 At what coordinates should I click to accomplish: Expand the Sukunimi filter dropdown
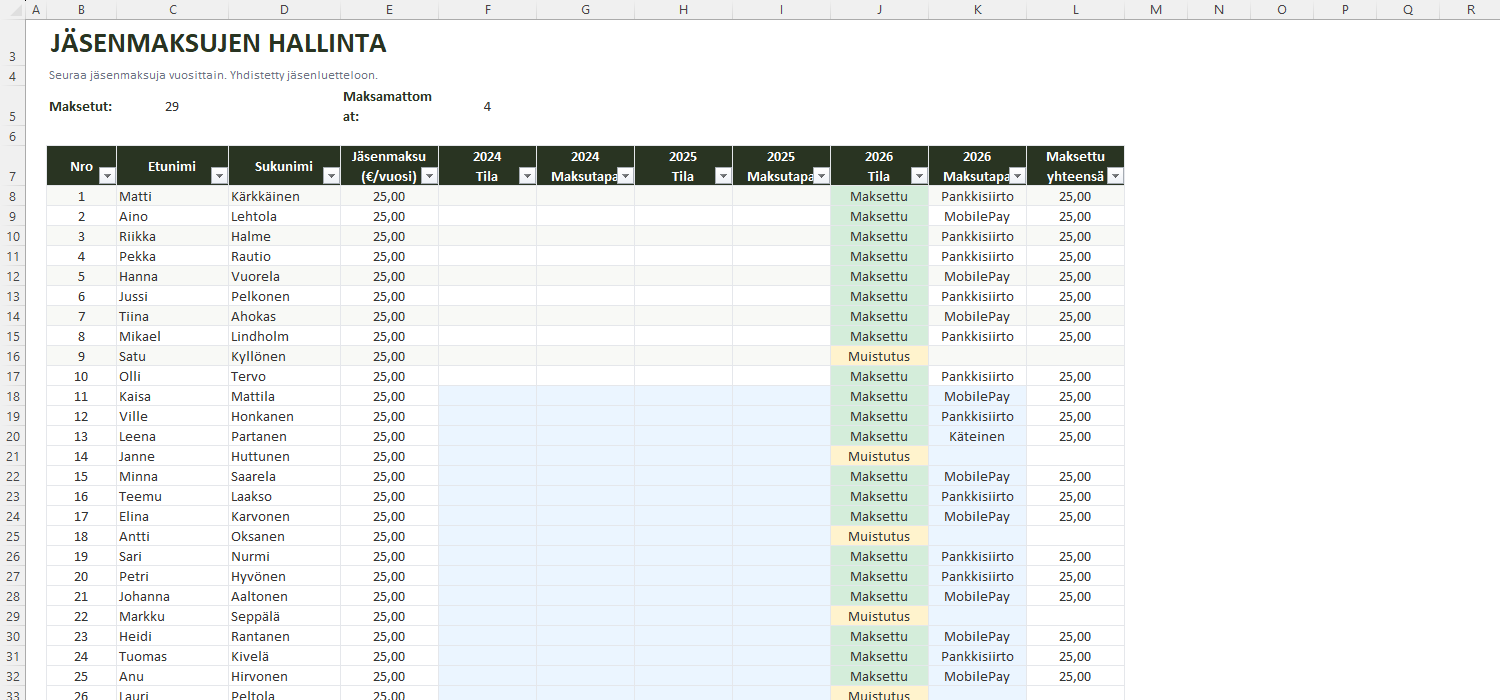click(331, 176)
